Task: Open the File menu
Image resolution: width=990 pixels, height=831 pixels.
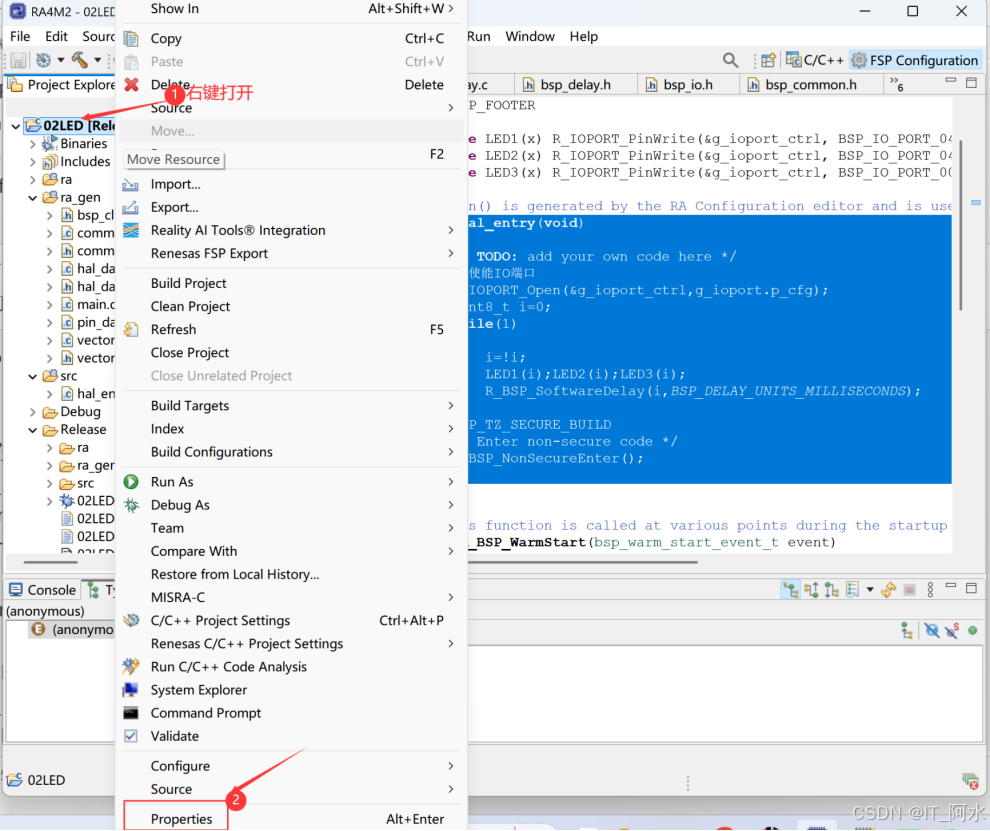Action: pos(20,37)
